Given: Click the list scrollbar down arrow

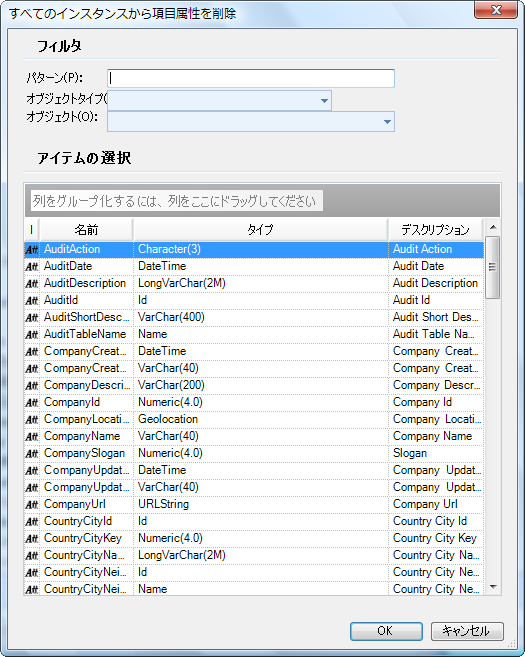Looking at the screenshot, I should (493, 587).
